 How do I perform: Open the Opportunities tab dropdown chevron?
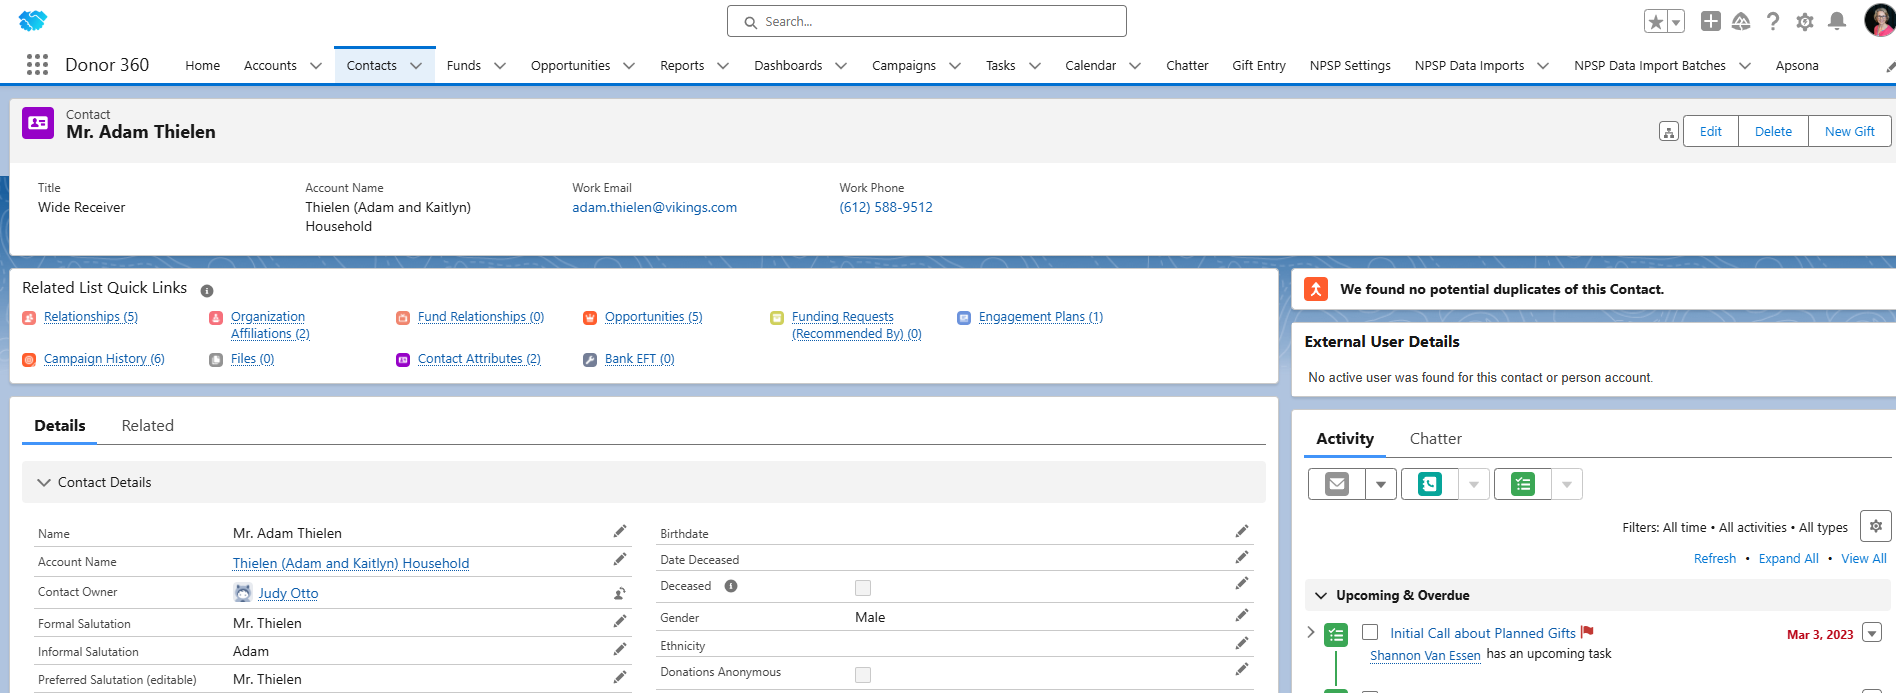point(629,66)
